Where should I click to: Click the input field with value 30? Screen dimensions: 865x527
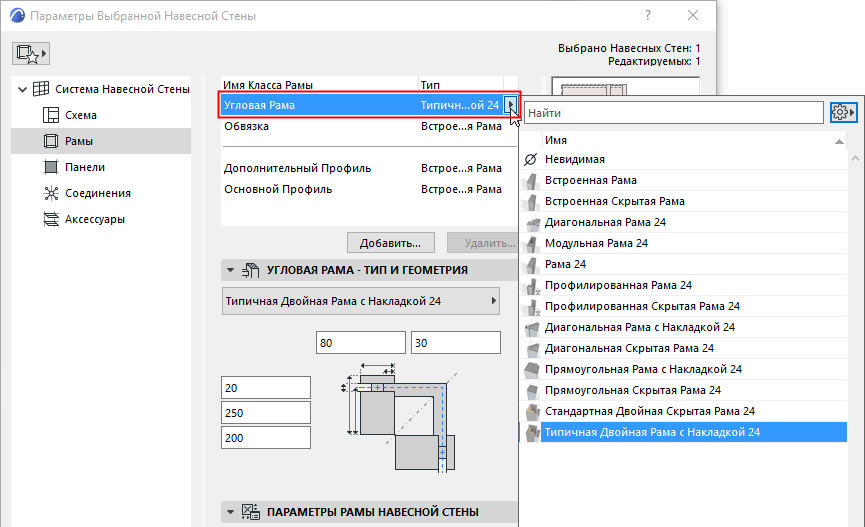[x=456, y=343]
